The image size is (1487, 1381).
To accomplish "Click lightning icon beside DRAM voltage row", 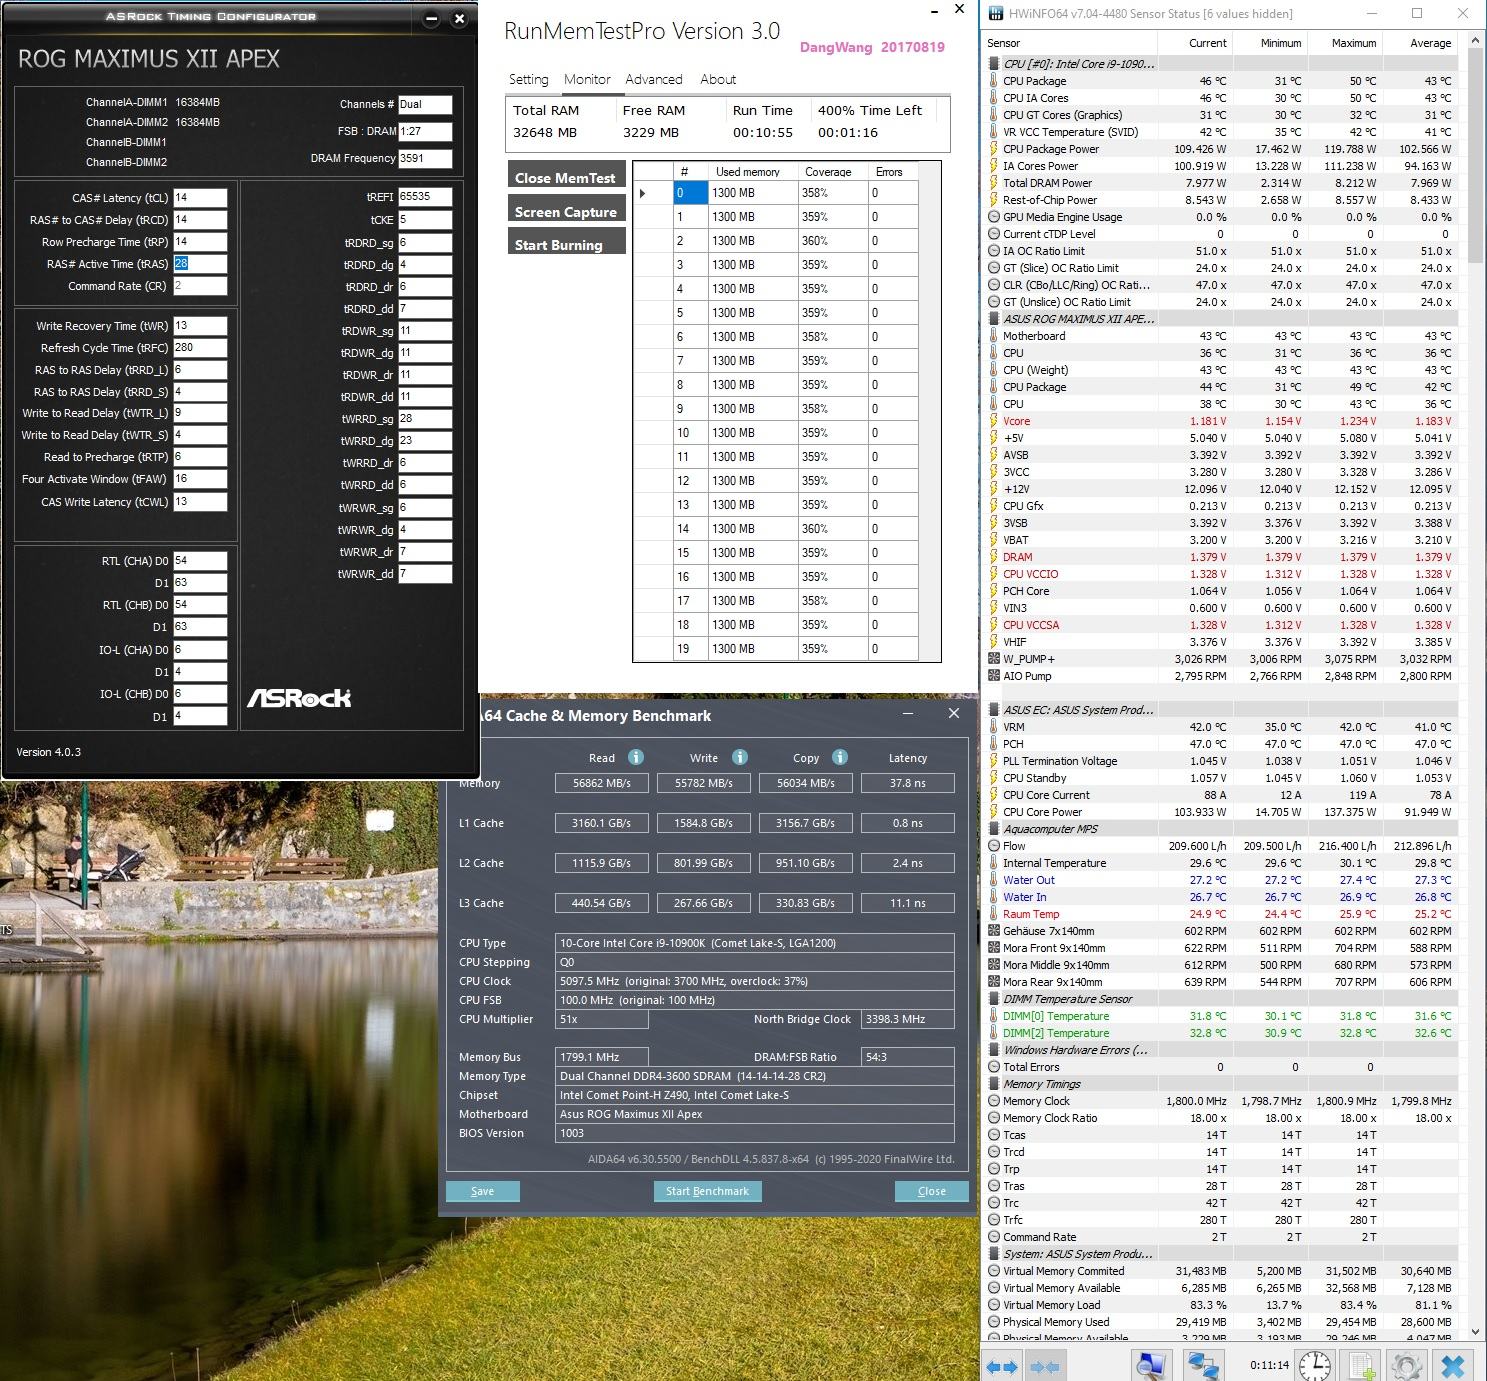I will click(994, 557).
